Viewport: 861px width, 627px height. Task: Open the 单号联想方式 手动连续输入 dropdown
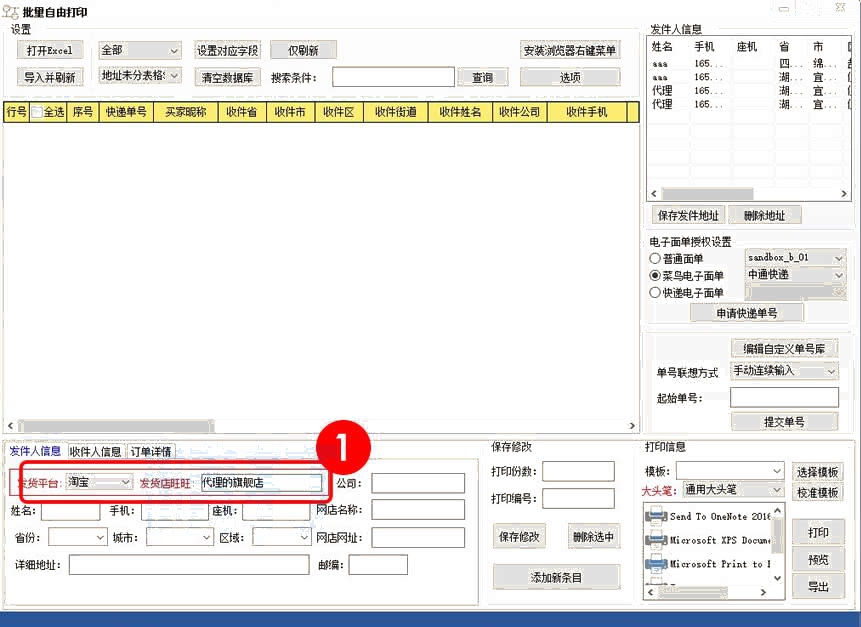tap(783, 371)
